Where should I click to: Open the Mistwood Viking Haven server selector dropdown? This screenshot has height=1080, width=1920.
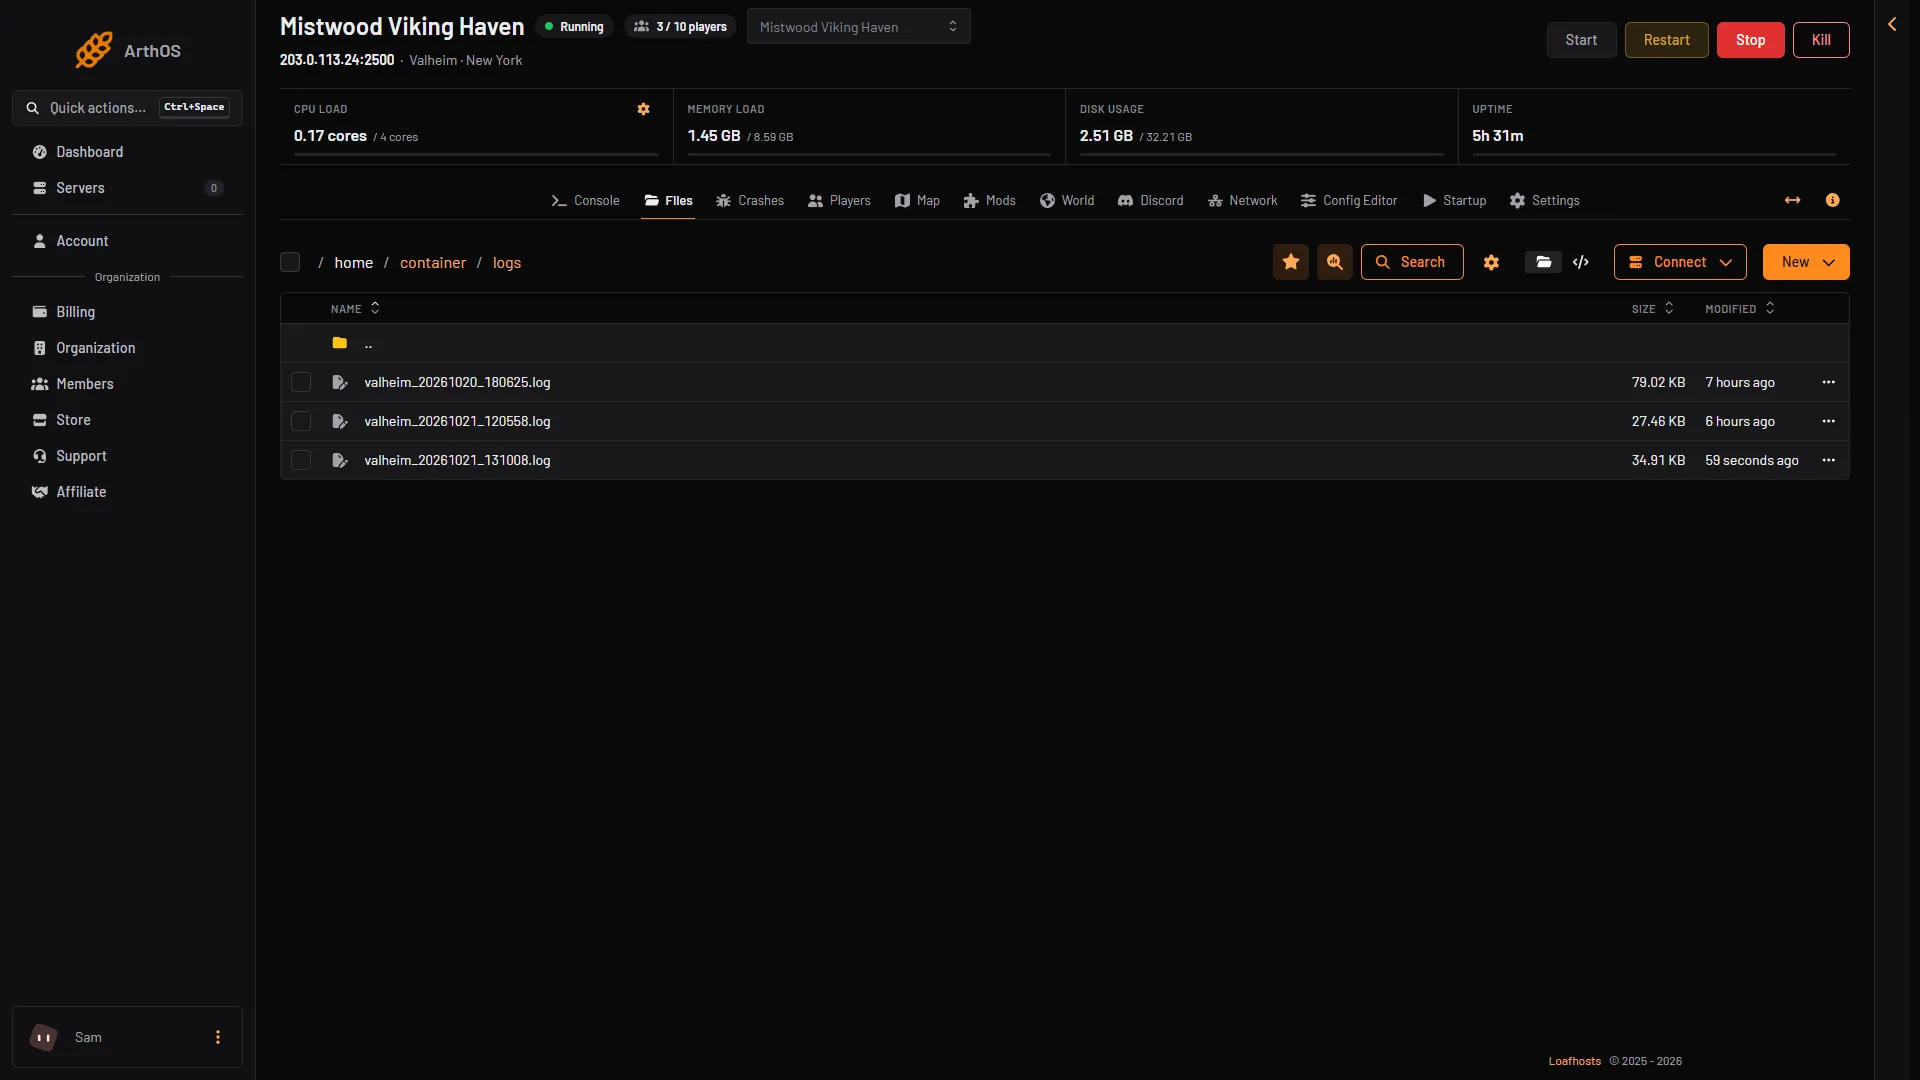click(x=859, y=27)
